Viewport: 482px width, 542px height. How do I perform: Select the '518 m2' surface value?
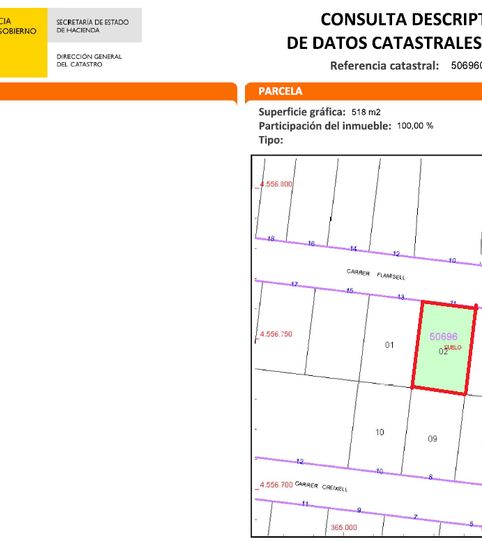coord(366,112)
